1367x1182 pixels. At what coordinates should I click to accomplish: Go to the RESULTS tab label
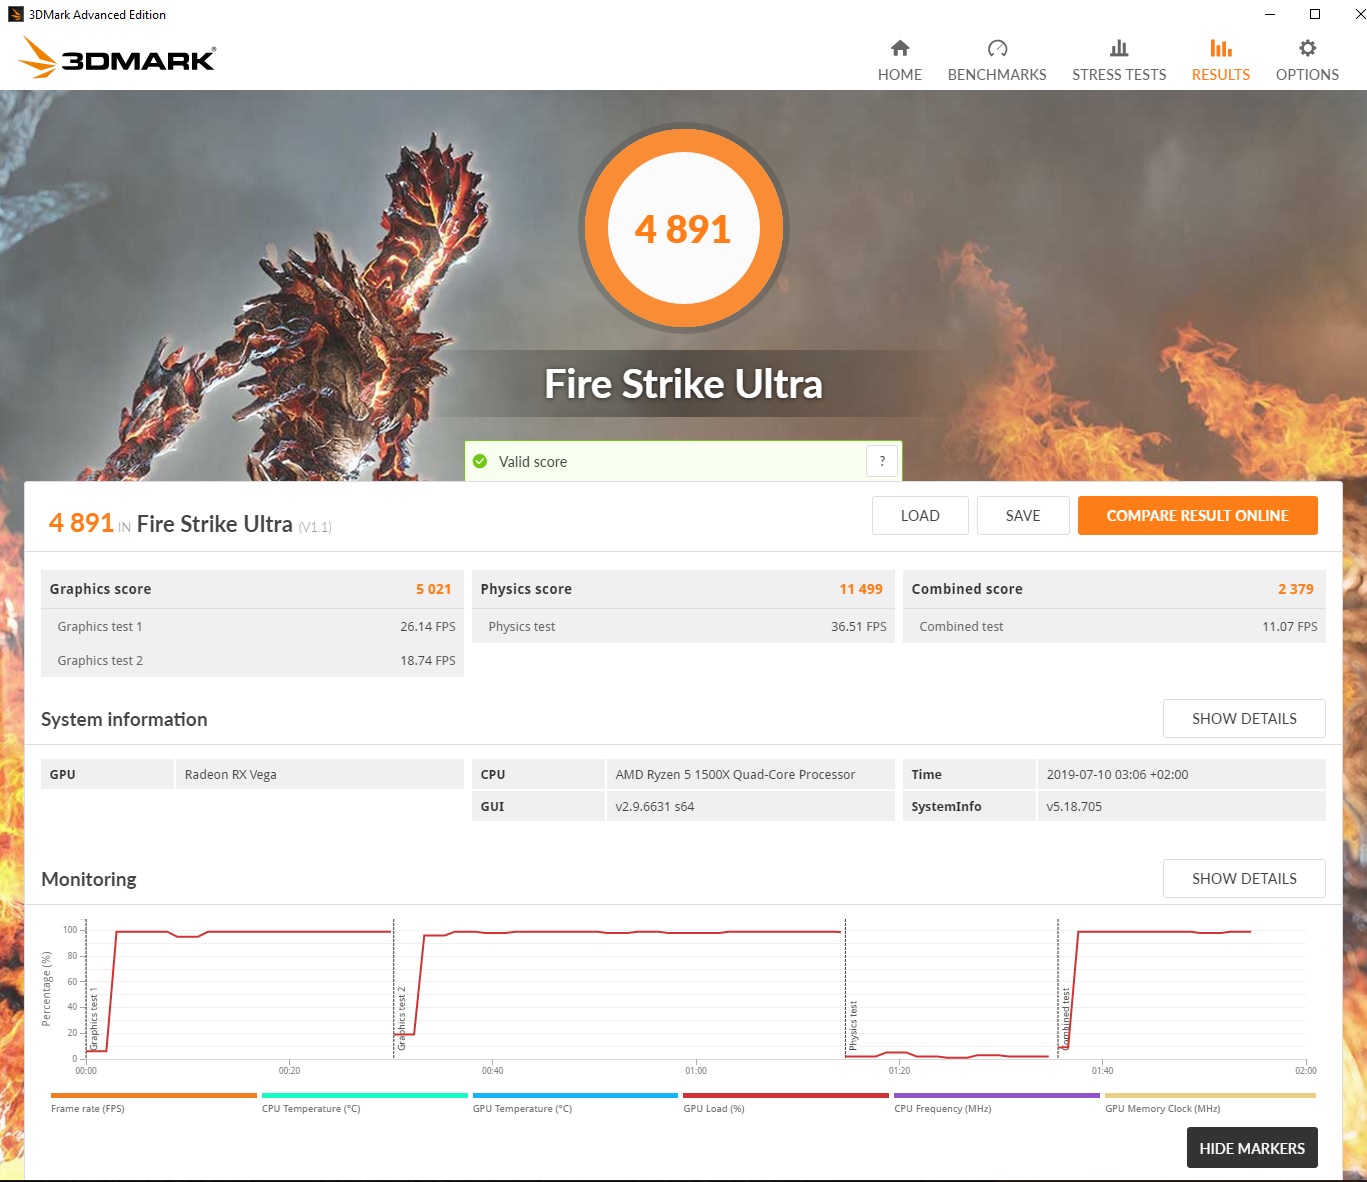tap(1221, 75)
